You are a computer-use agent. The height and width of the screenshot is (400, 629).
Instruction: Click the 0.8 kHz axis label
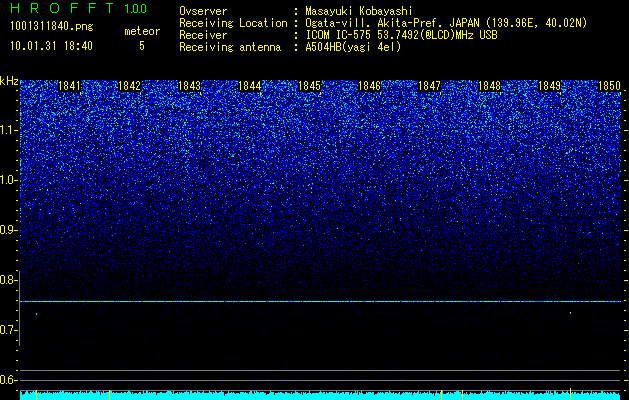coord(9,280)
